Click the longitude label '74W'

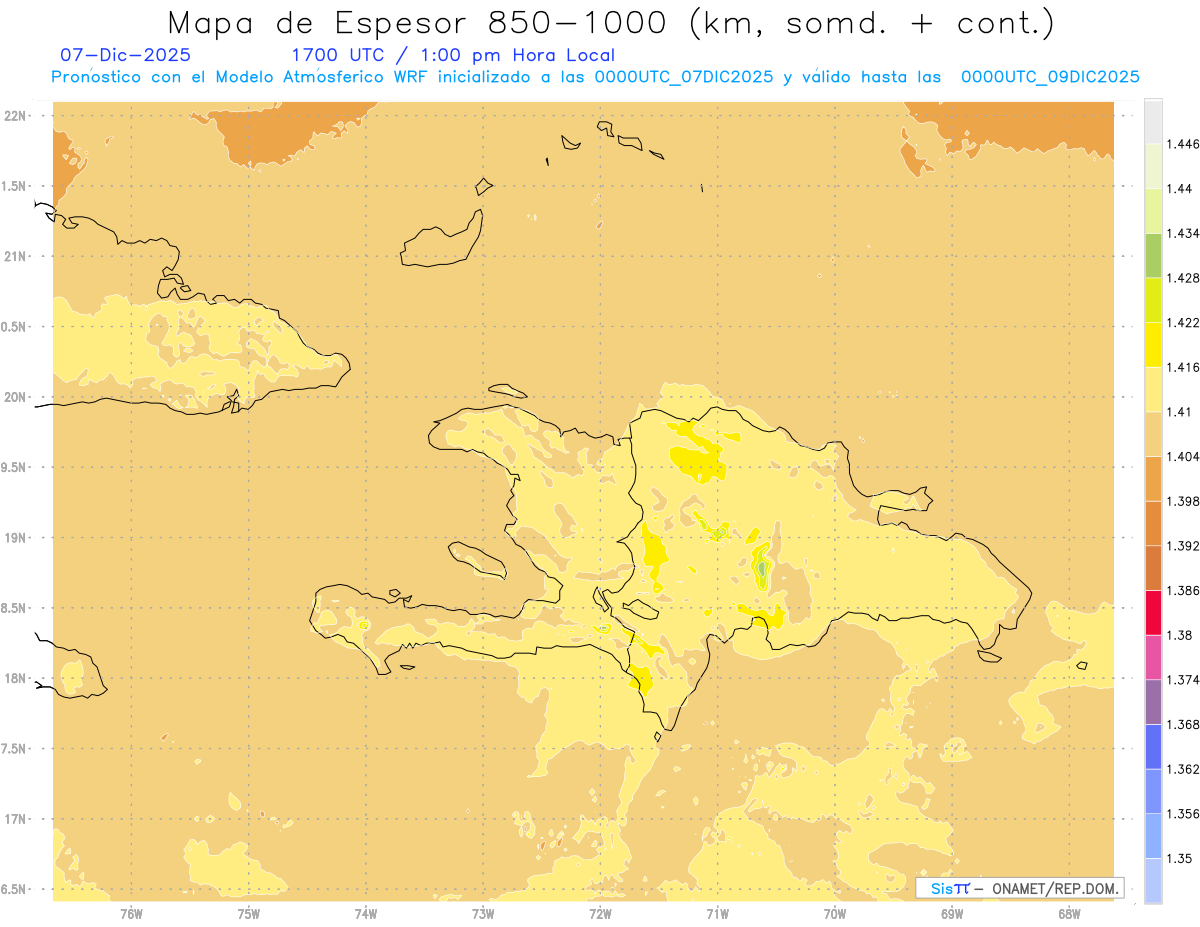(366, 914)
